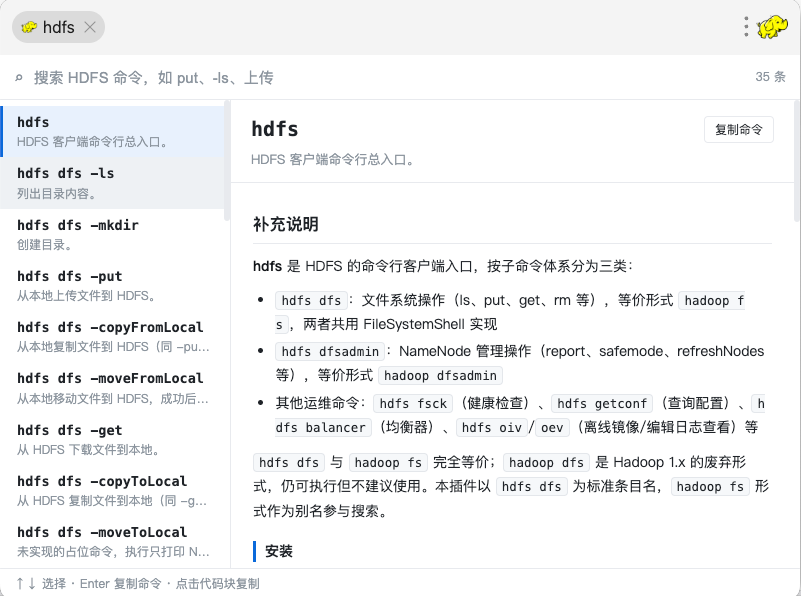Copy the hdfs dfsadmin code block
The height and width of the screenshot is (596, 801).
coord(330,351)
